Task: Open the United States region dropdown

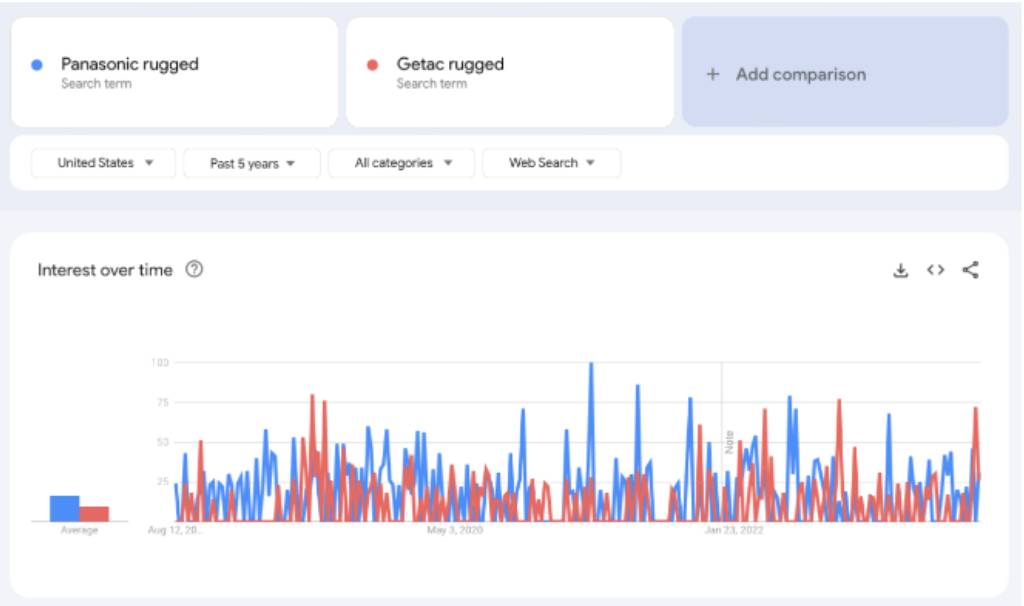Action: pyautogui.click(x=103, y=163)
